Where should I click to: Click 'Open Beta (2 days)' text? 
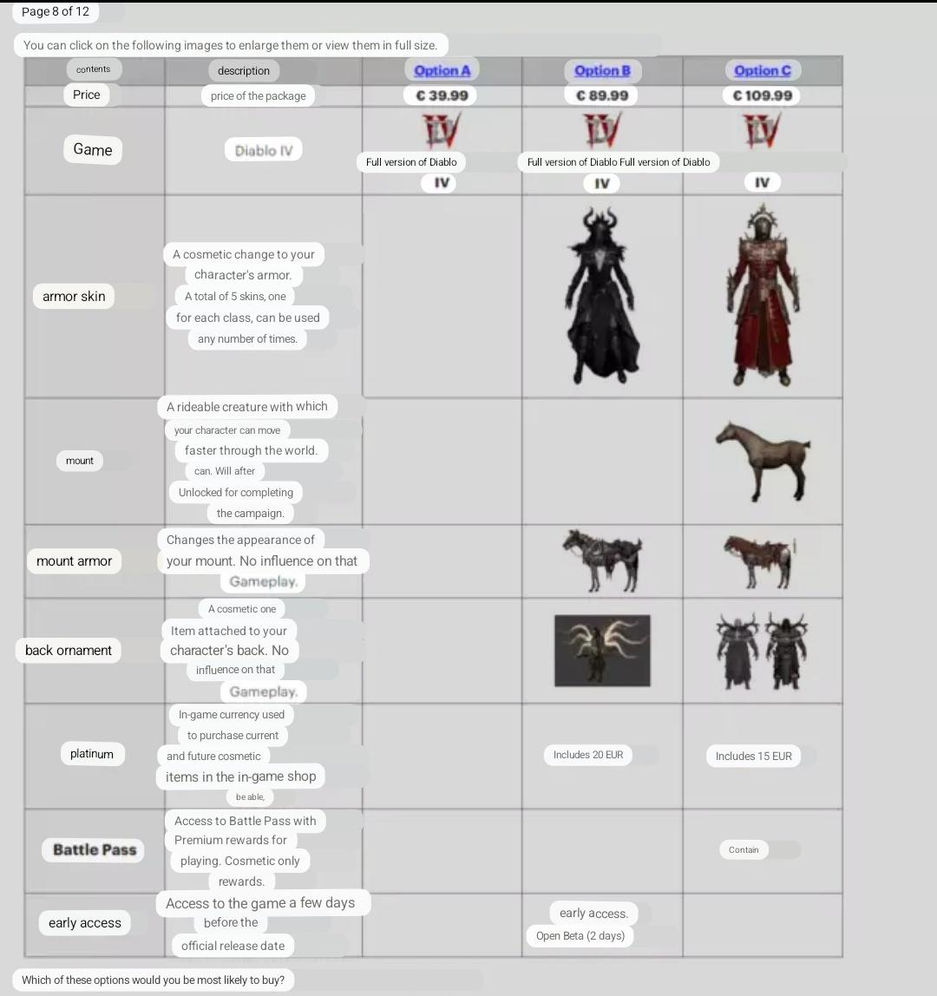point(581,936)
